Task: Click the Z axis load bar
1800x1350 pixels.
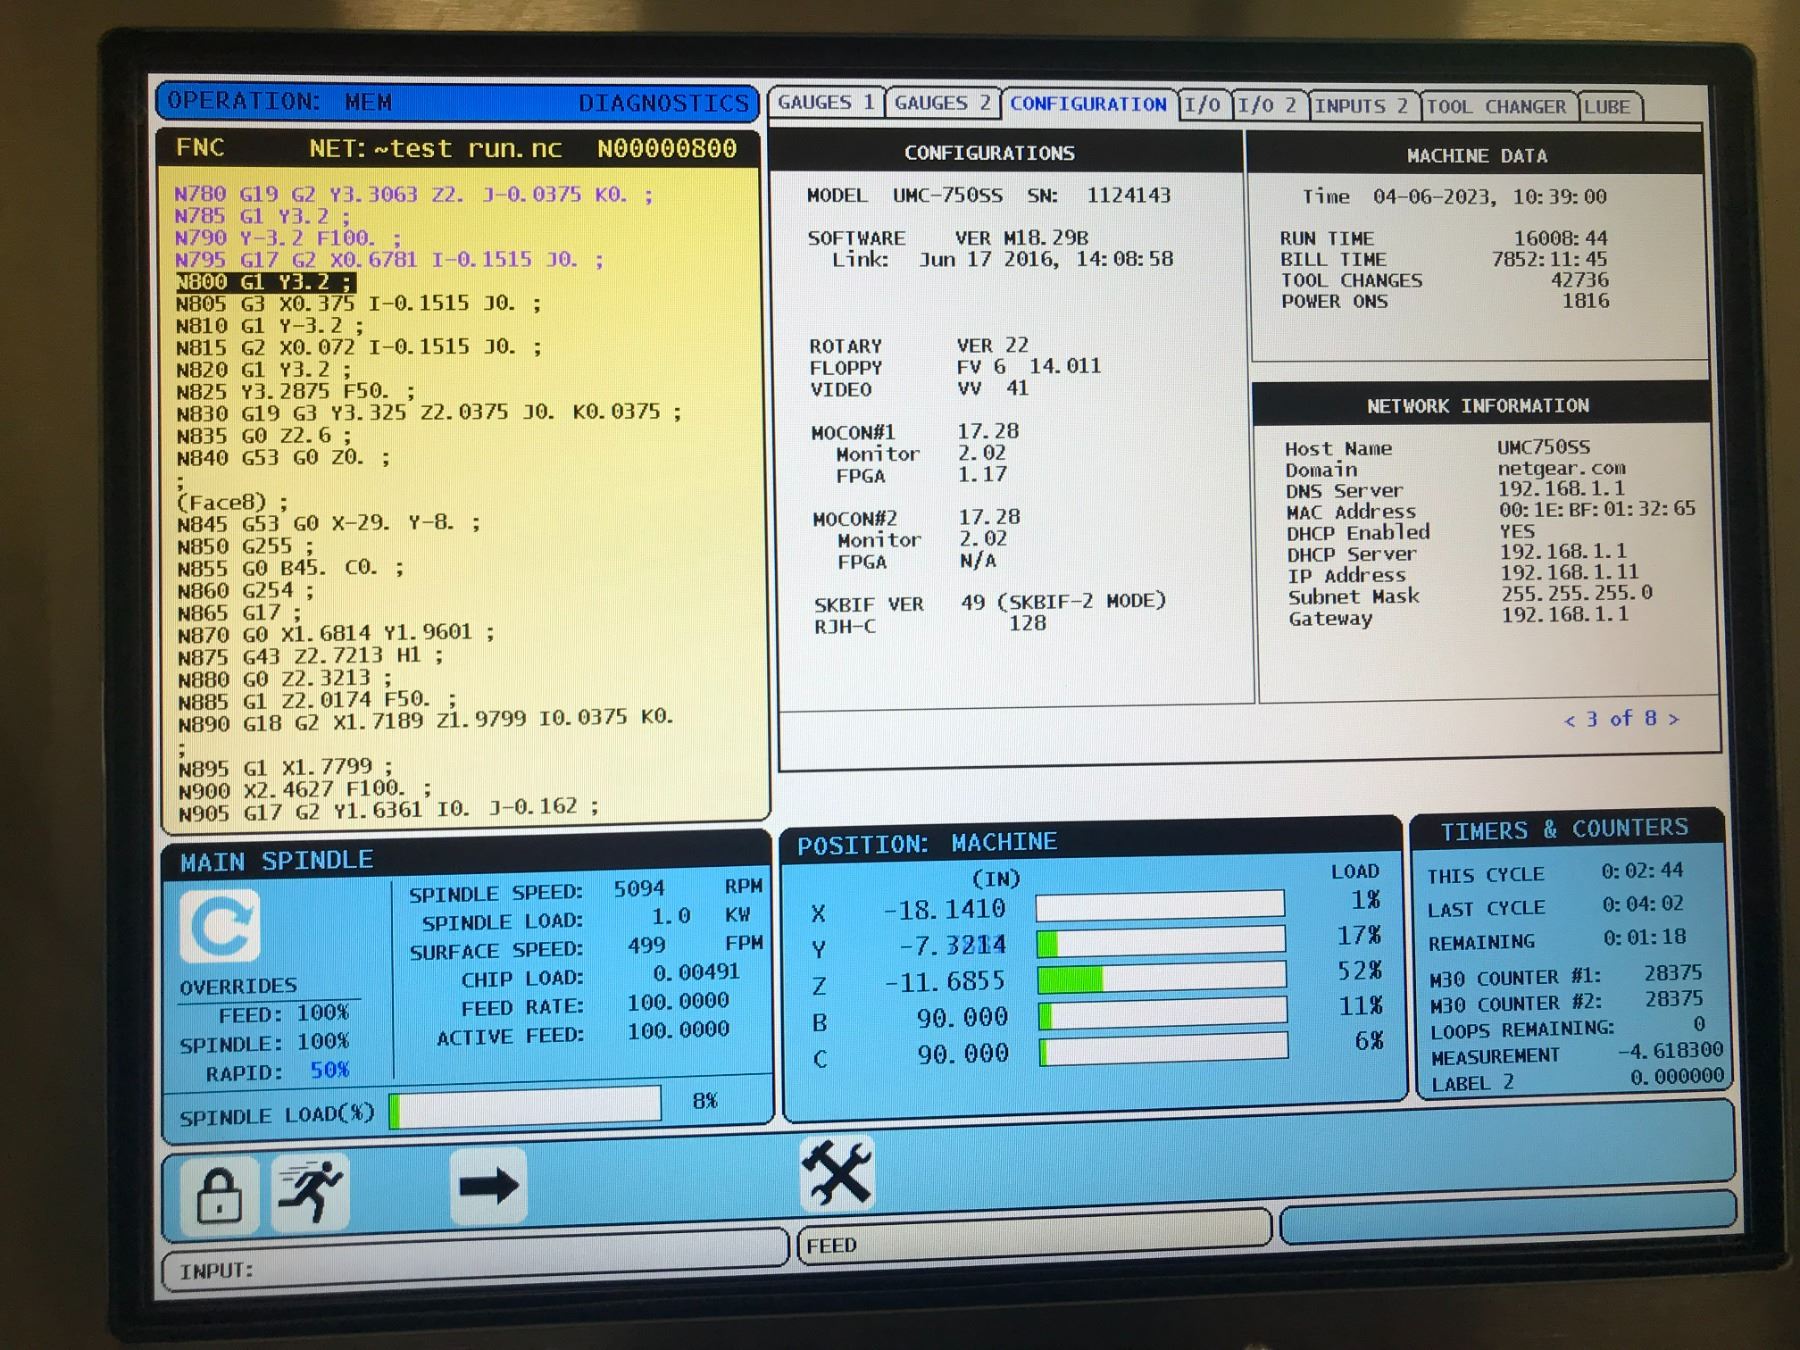Action: tap(1161, 977)
